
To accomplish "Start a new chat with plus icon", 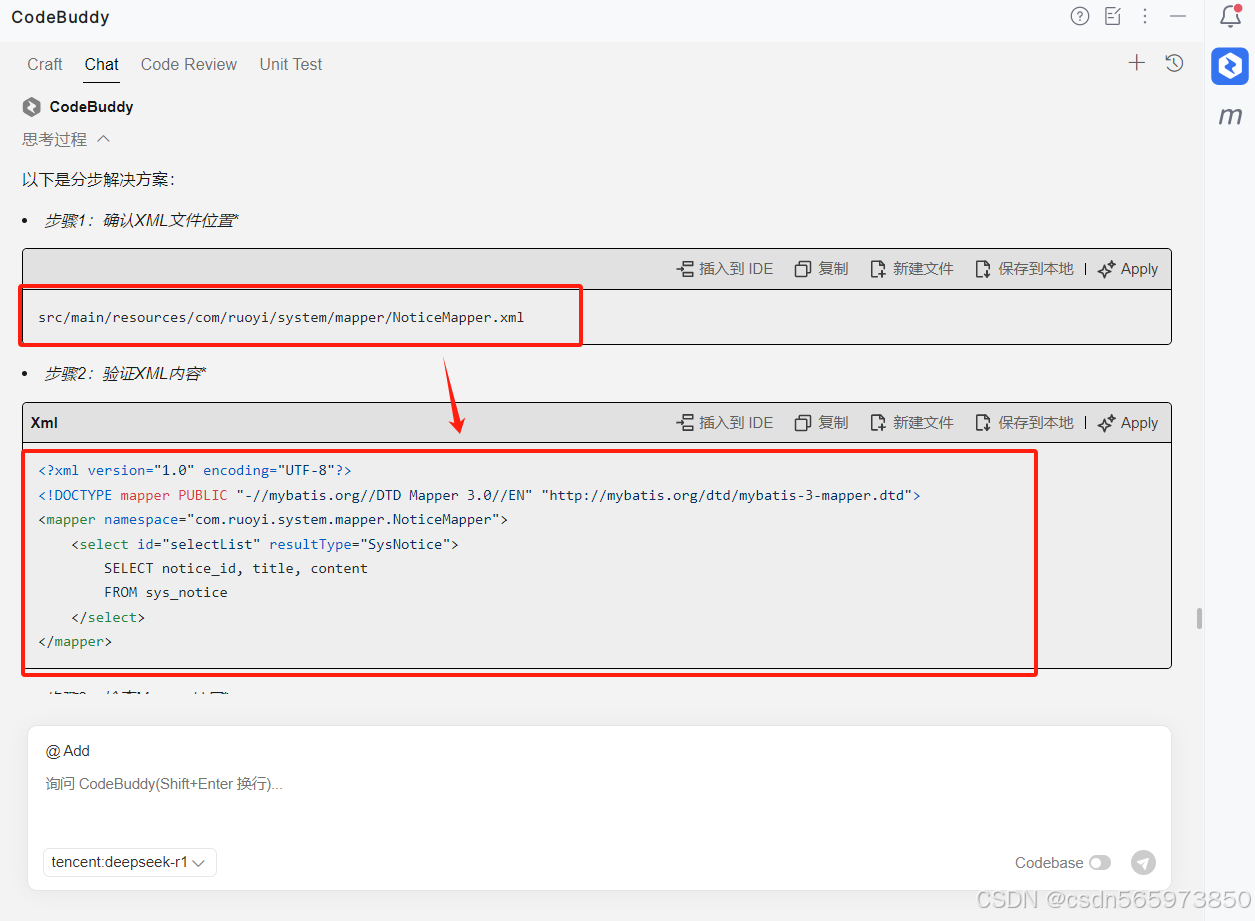I will (1137, 63).
